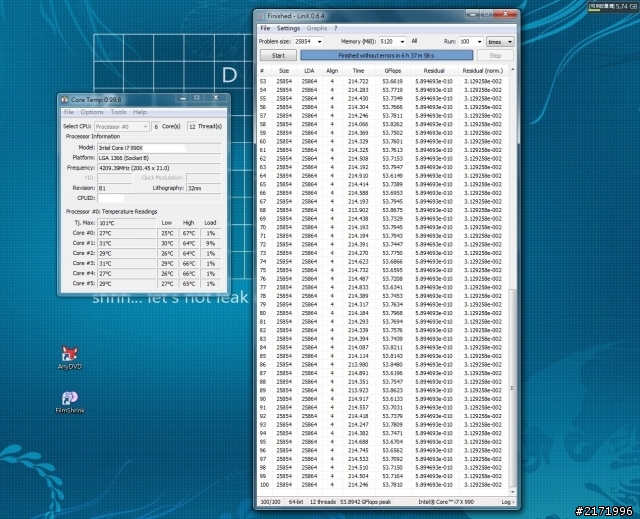Click the CPUID field in Core Temp
Viewport: 640px width, 519px height.
pos(159,198)
